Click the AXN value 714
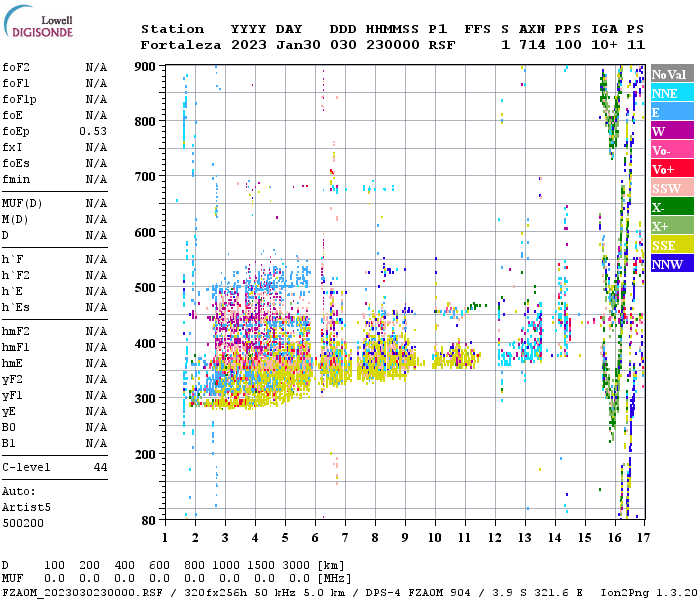Viewport: 700px width, 600px height. point(532,45)
